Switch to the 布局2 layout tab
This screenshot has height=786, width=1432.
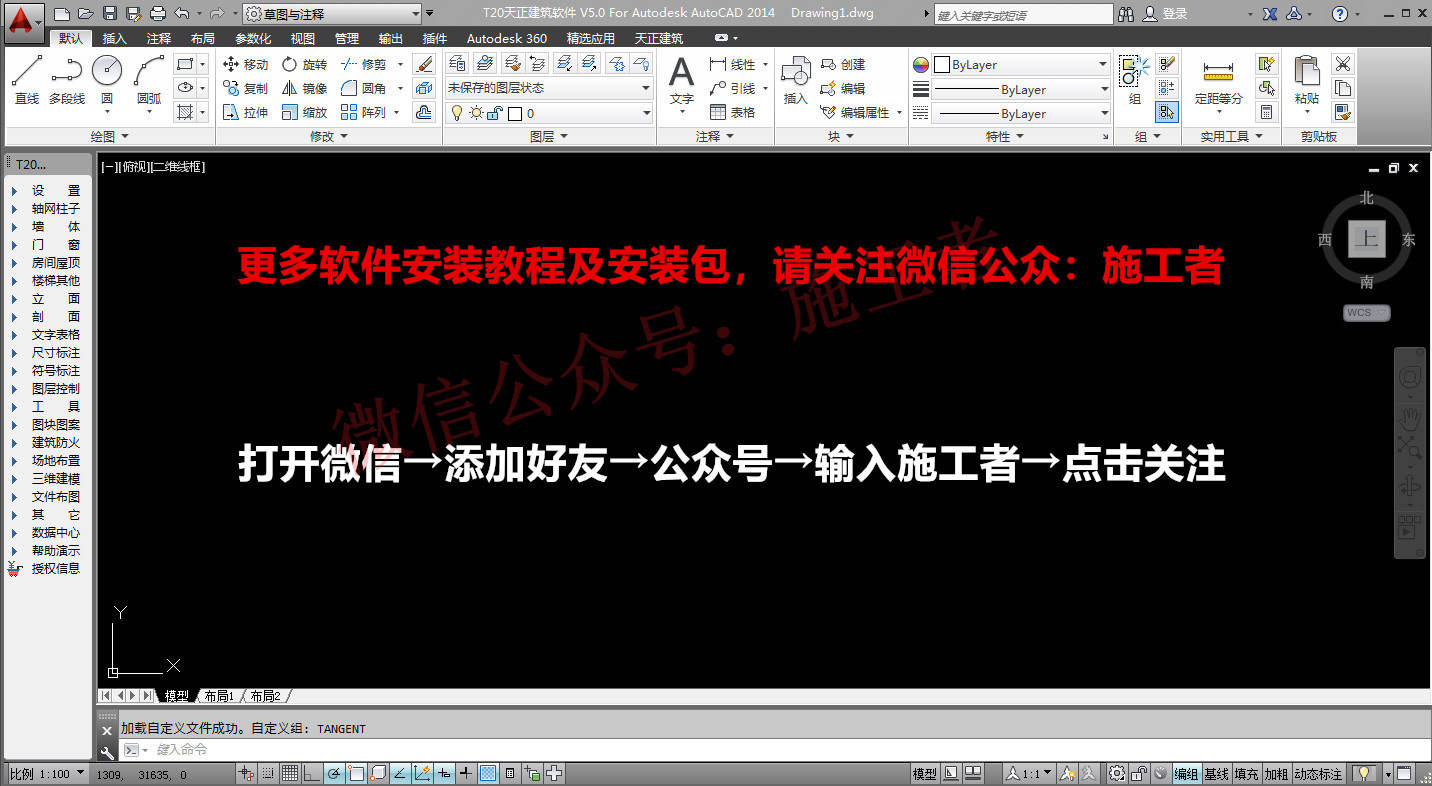[x=265, y=696]
